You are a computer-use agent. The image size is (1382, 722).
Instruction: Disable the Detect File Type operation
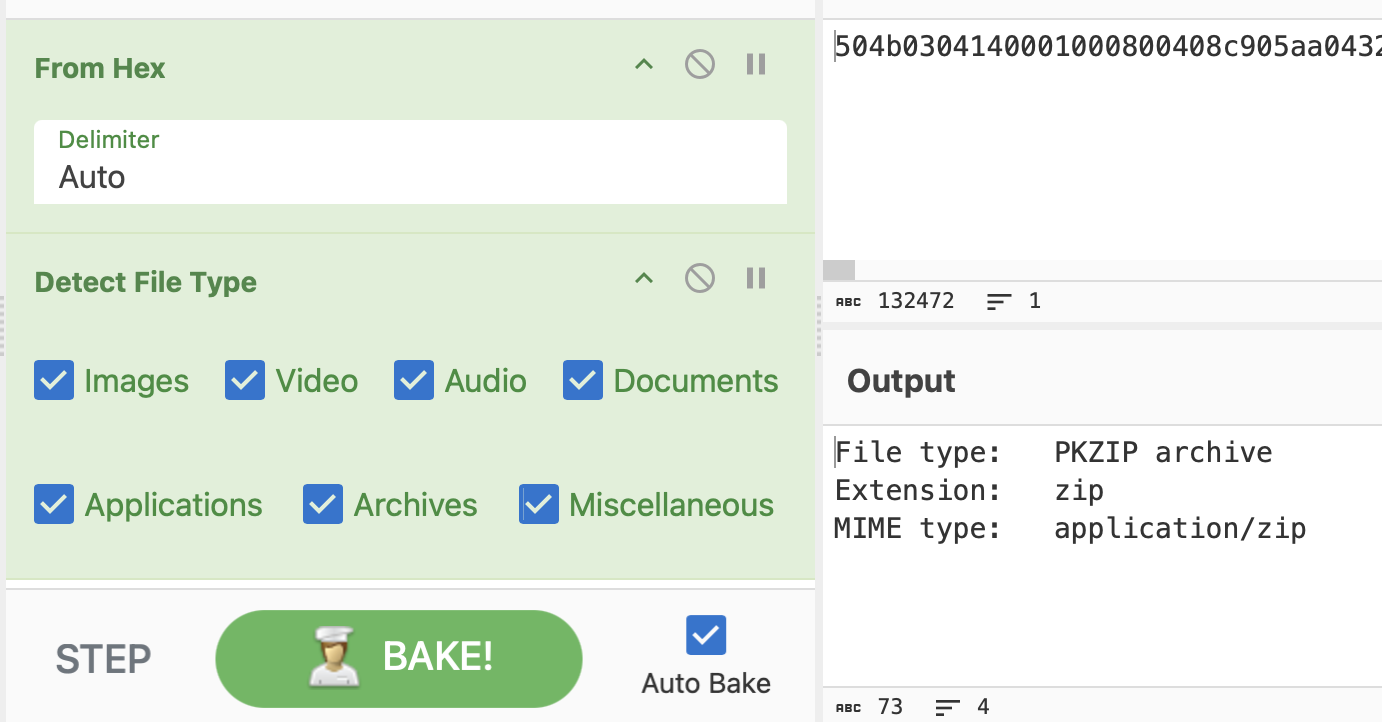[x=699, y=278]
